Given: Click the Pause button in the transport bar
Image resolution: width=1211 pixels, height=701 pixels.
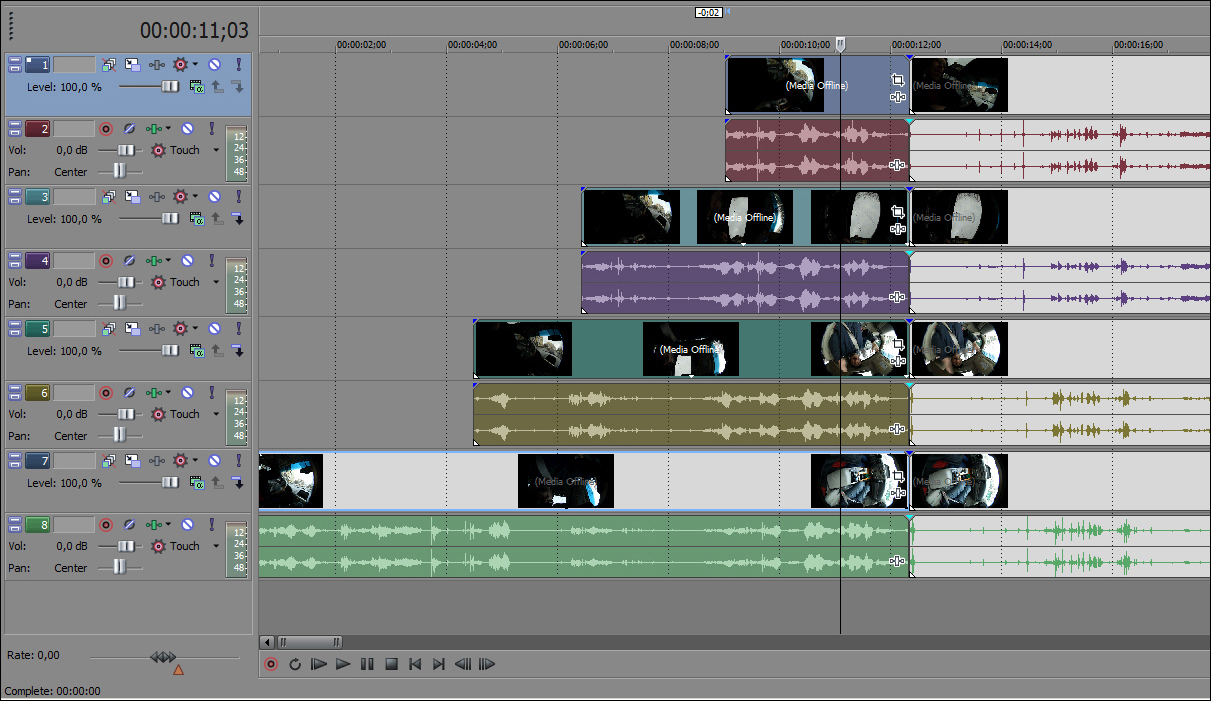Looking at the screenshot, I should click(367, 664).
